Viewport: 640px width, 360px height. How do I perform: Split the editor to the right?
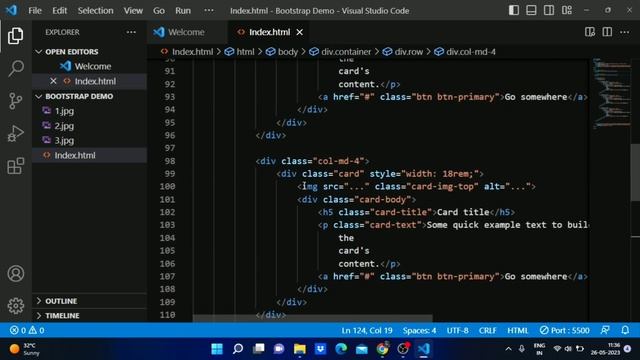[x=607, y=32]
